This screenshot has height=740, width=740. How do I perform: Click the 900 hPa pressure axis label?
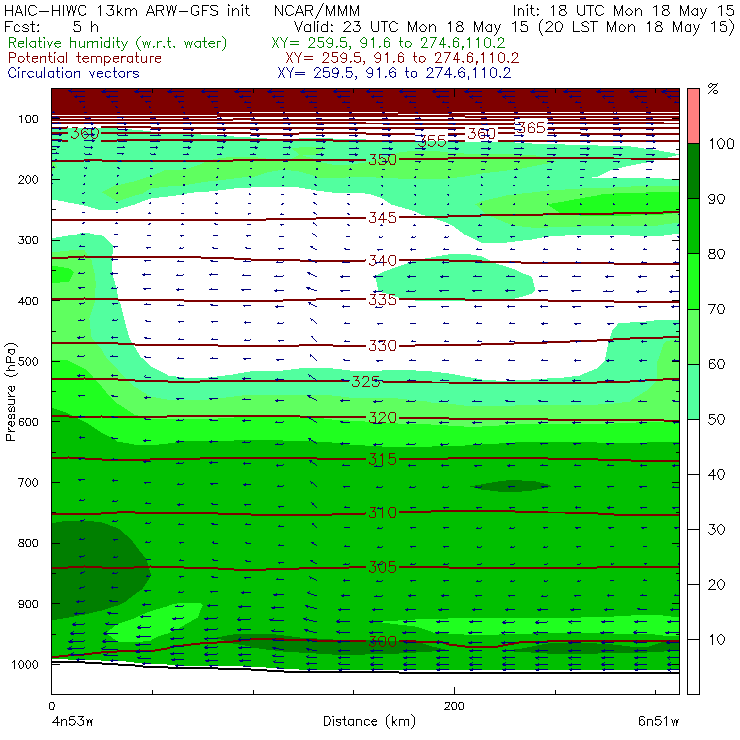coord(28,604)
